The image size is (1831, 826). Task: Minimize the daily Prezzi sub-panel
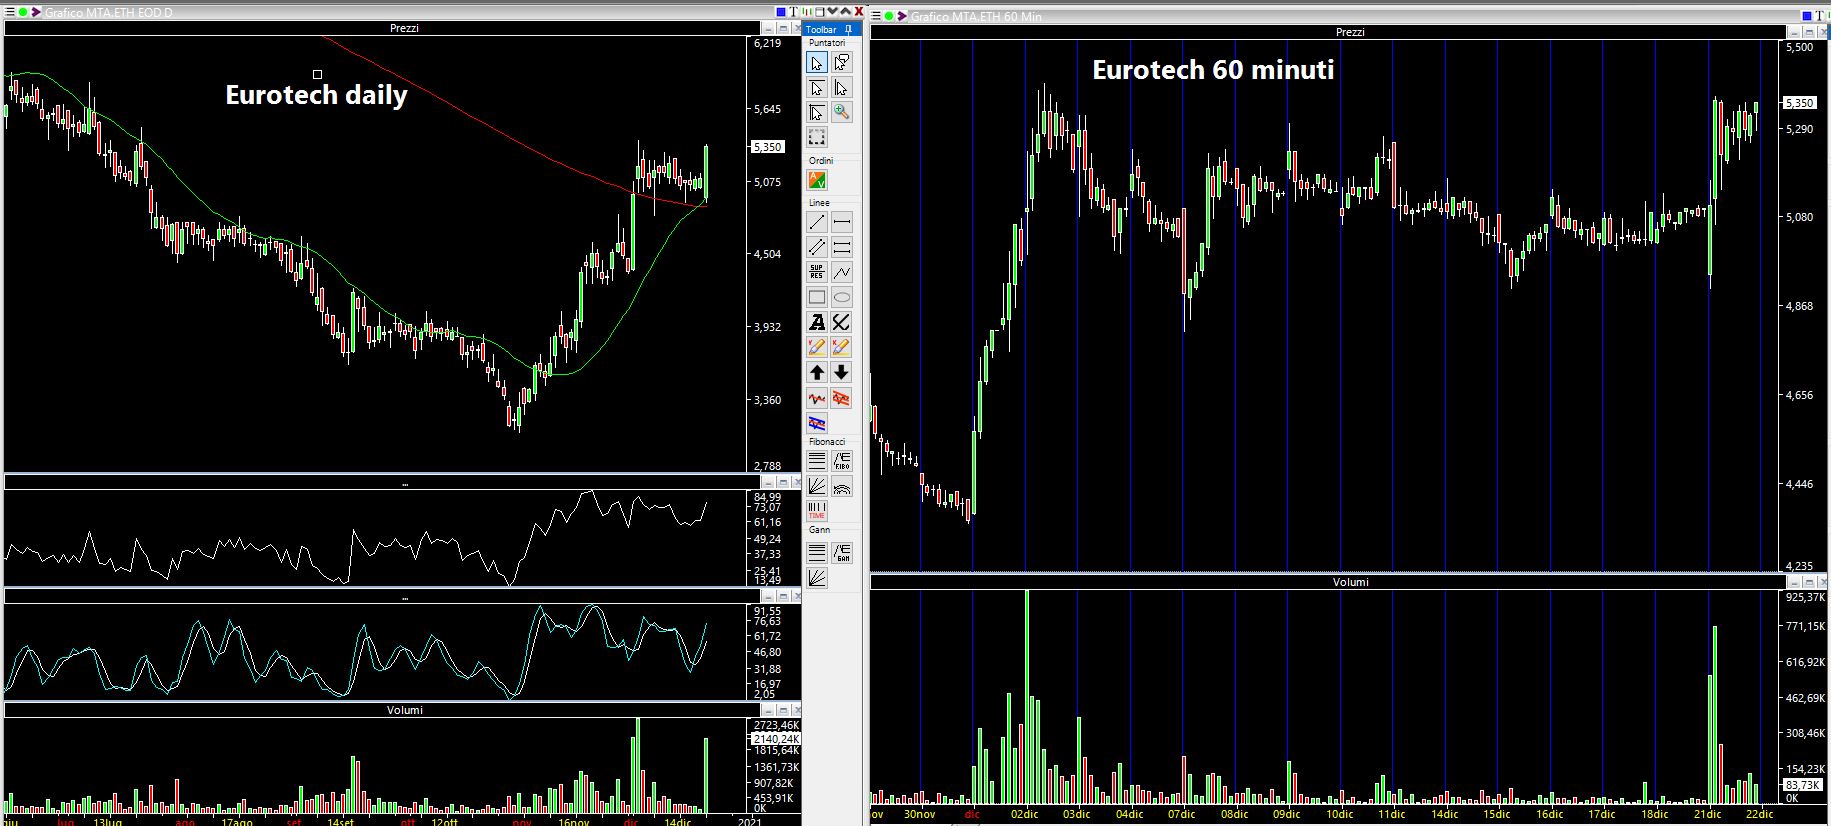(x=768, y=28)
